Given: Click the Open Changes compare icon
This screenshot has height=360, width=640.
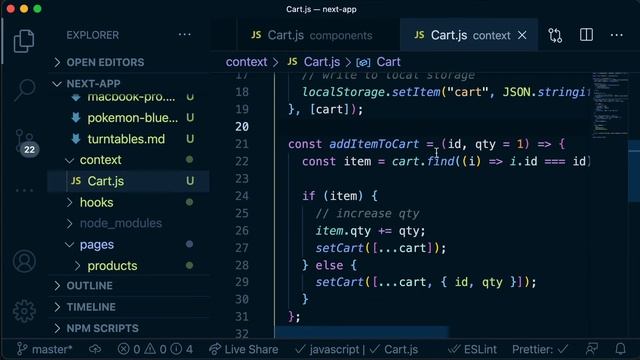Looking at the screenshot, I should [x=555, y=35].
